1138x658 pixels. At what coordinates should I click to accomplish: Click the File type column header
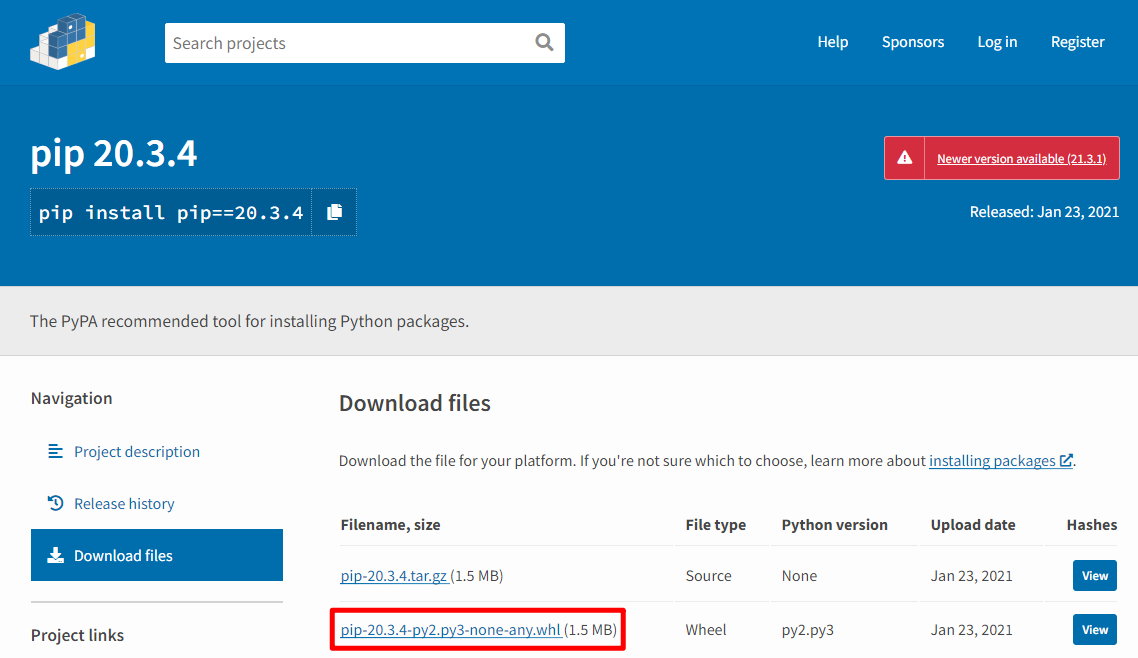(716, 525)
